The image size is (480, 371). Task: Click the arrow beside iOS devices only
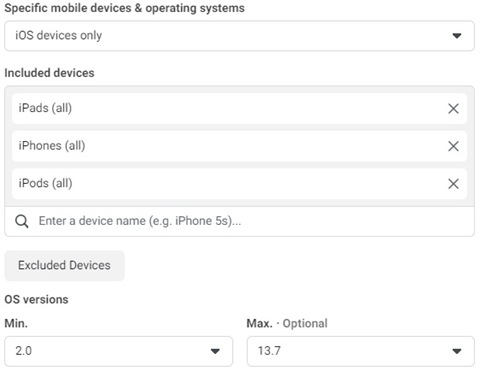click(457, 36)
